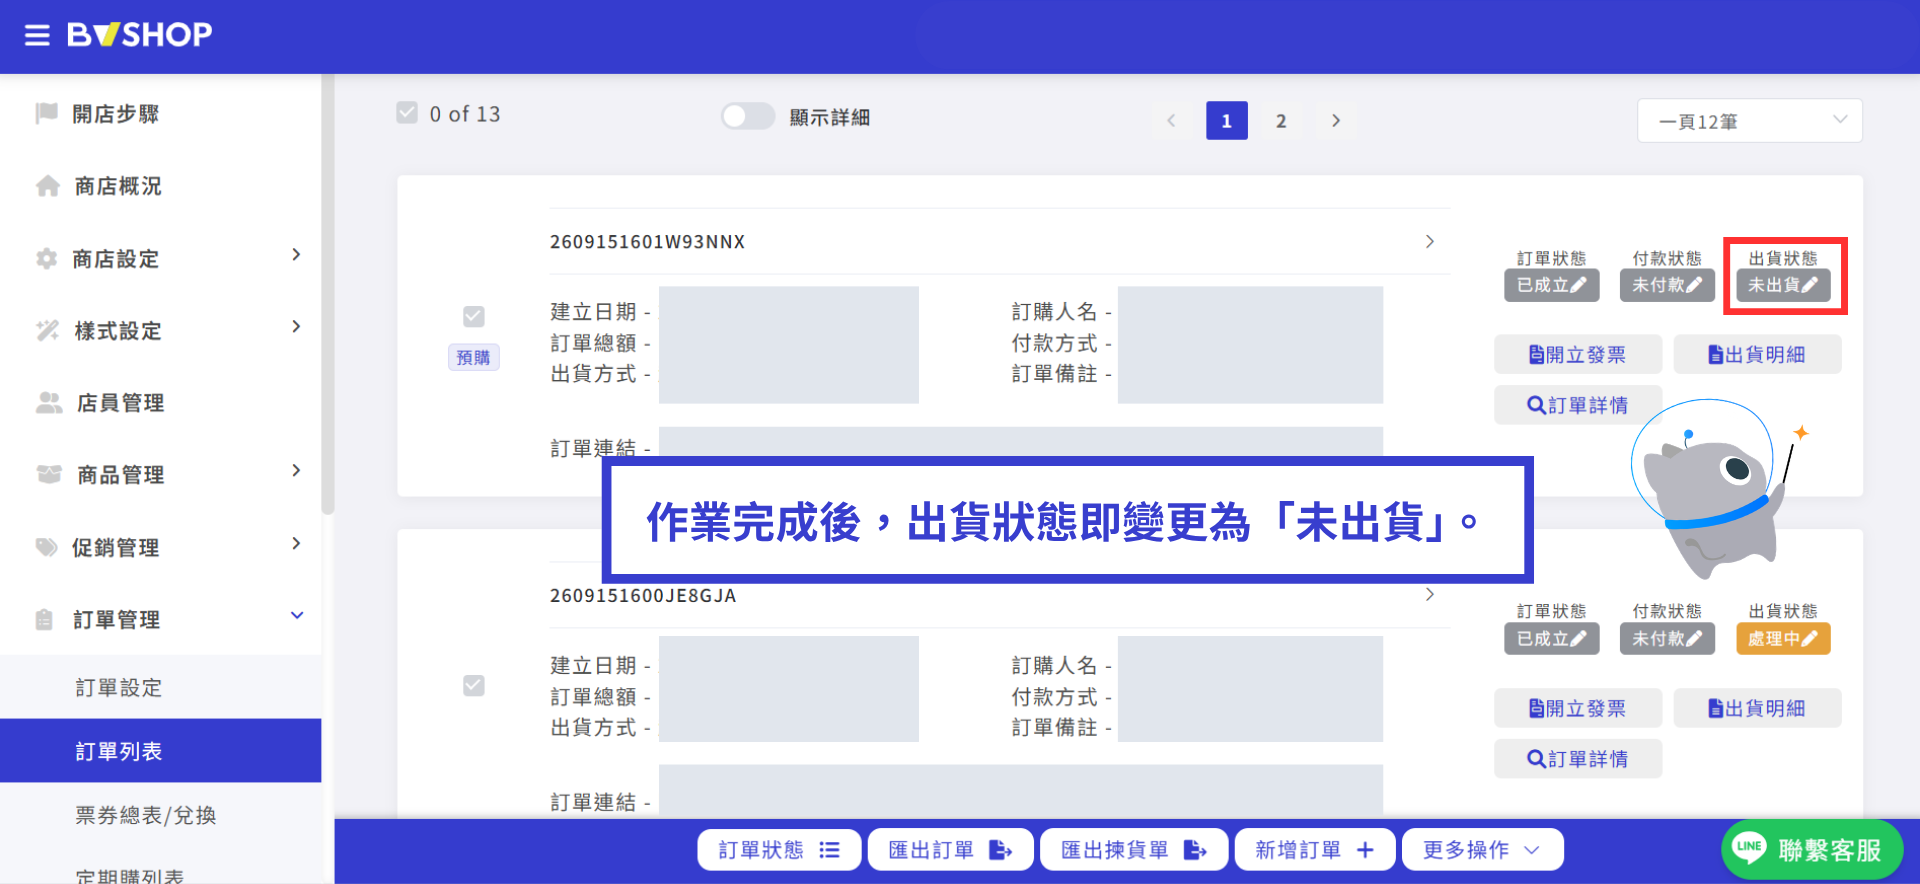Go to page 2 of orders

pos(1281,121)
